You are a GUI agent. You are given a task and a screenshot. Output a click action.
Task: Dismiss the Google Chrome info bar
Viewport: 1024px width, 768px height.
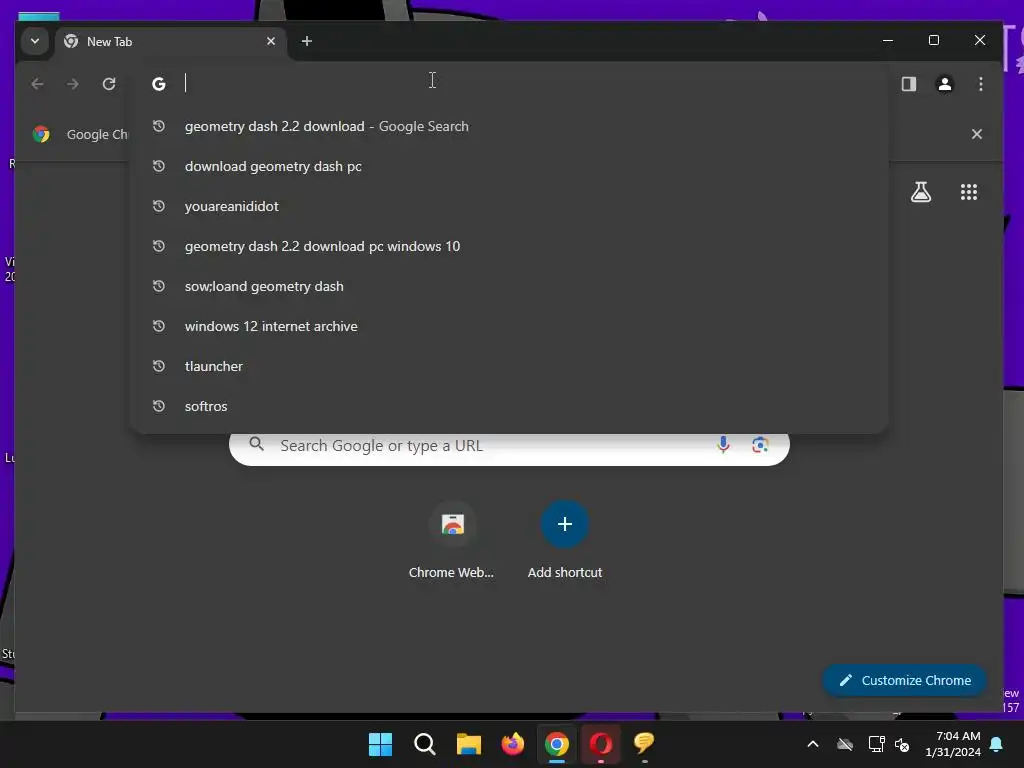(976, 134)
